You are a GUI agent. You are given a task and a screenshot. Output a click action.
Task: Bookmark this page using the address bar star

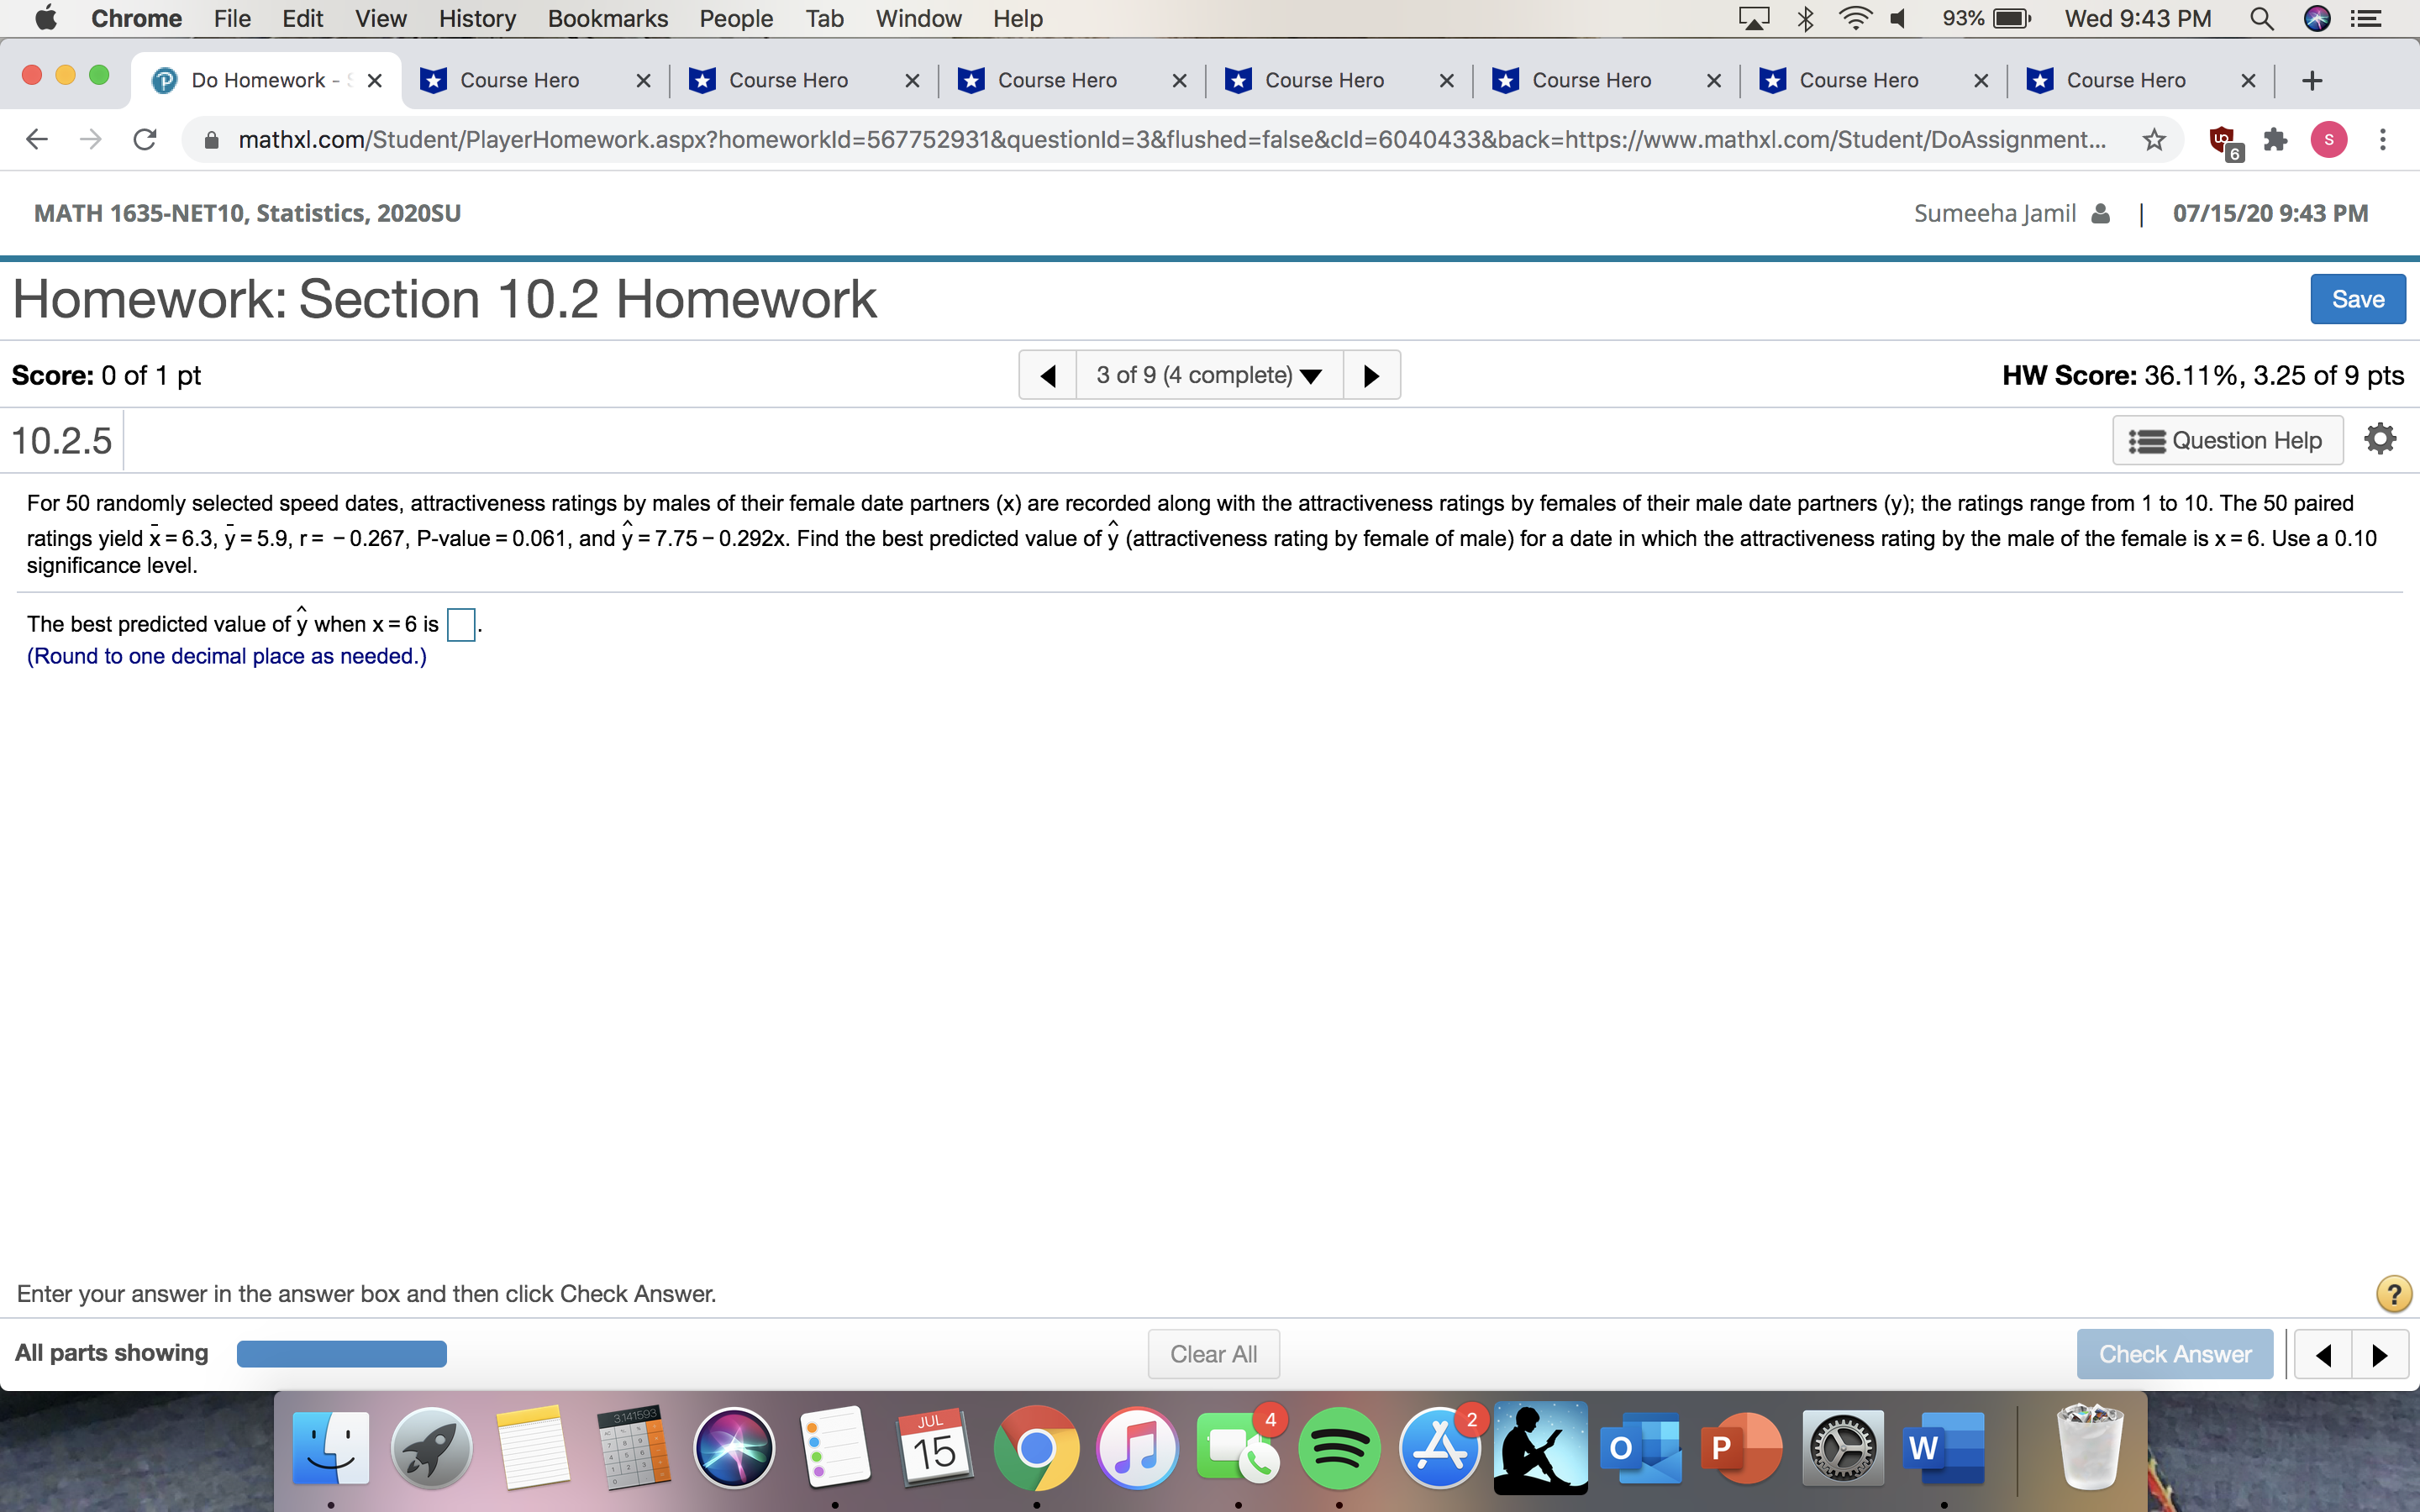pos(2153,139)
